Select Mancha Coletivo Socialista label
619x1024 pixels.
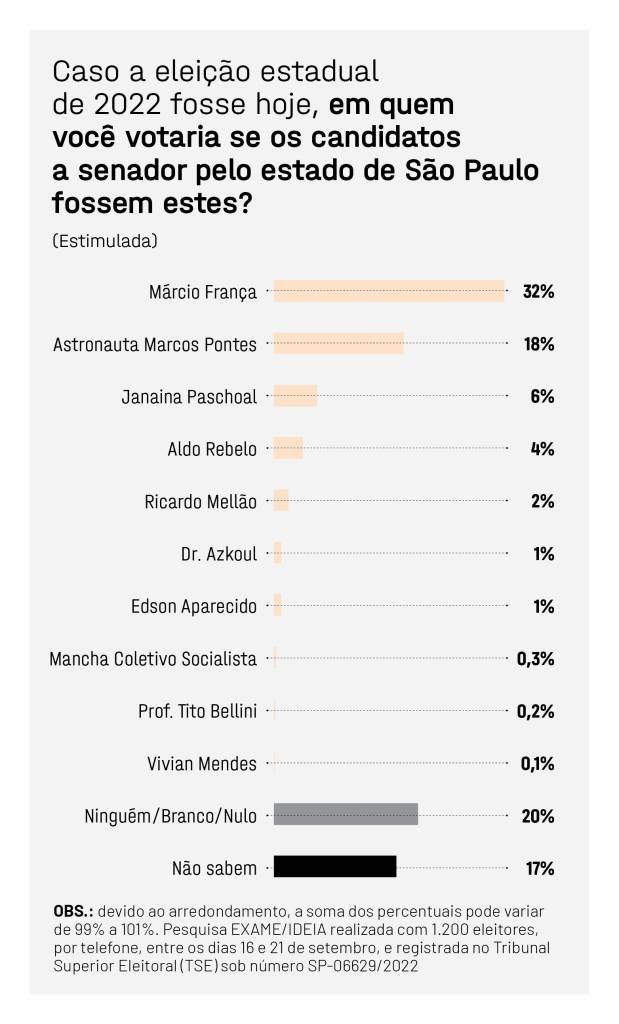pyautogui.click(x=153, y=658)
